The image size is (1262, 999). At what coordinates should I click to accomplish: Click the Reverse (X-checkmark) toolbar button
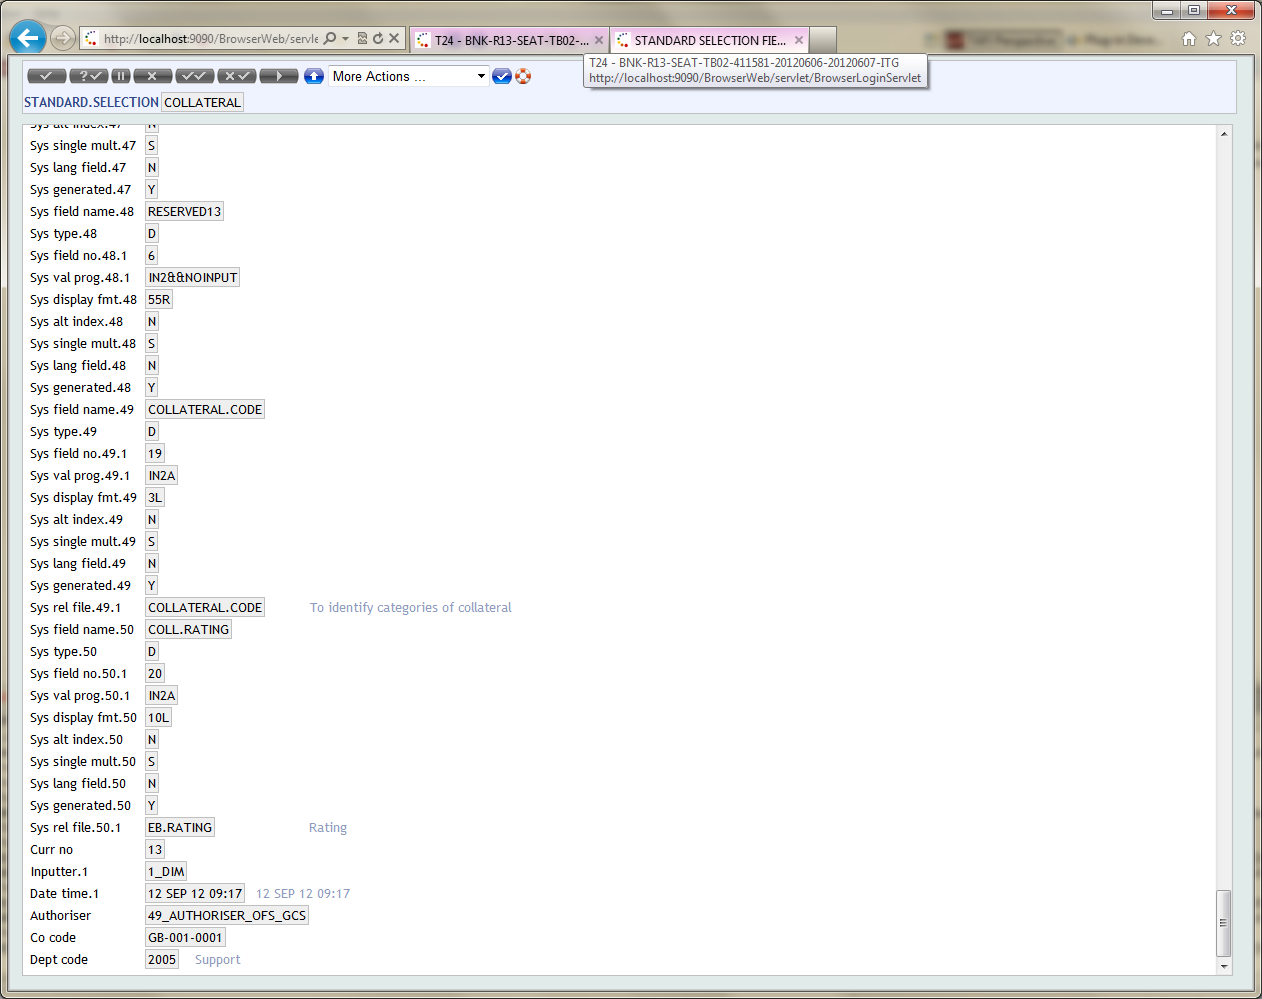[x=237, y=76]
